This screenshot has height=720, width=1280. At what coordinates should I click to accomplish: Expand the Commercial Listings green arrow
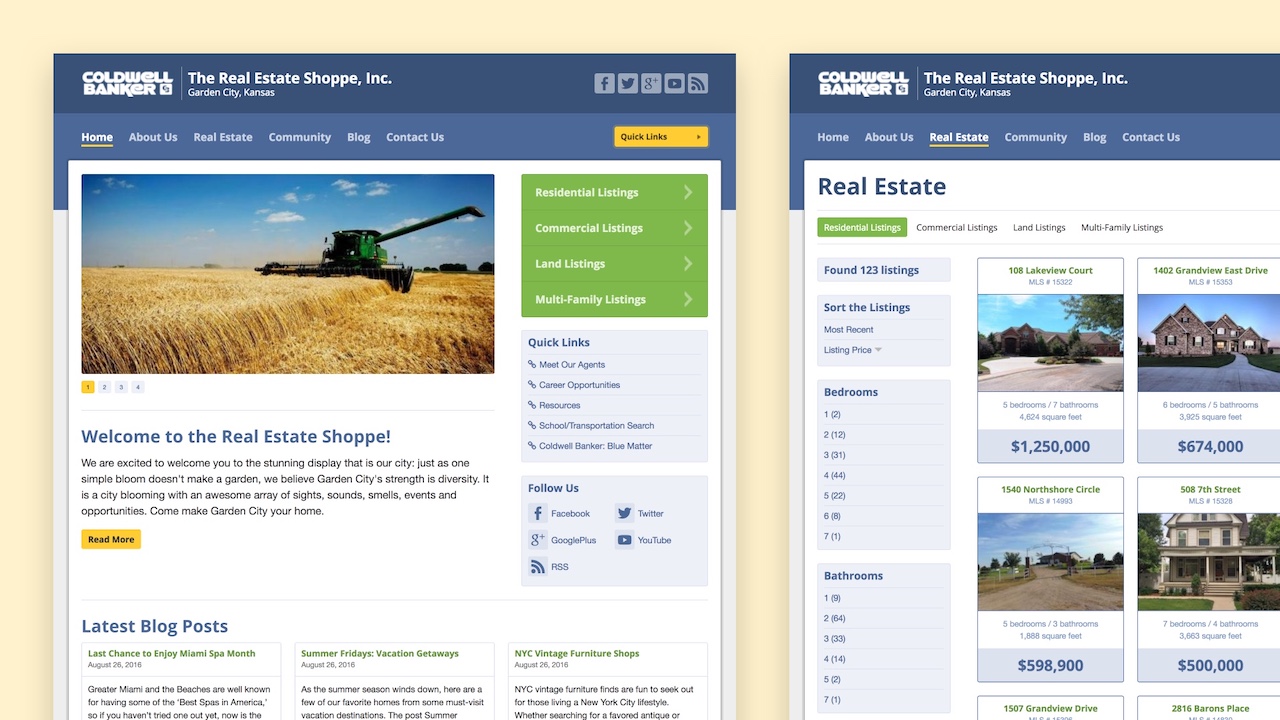coord(688,228)
